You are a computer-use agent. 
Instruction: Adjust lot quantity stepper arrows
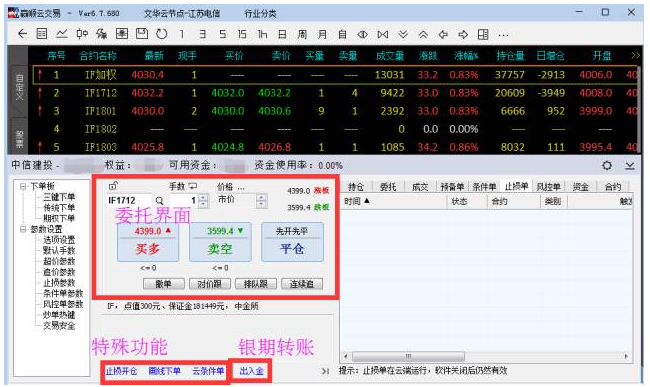[203, 201]
